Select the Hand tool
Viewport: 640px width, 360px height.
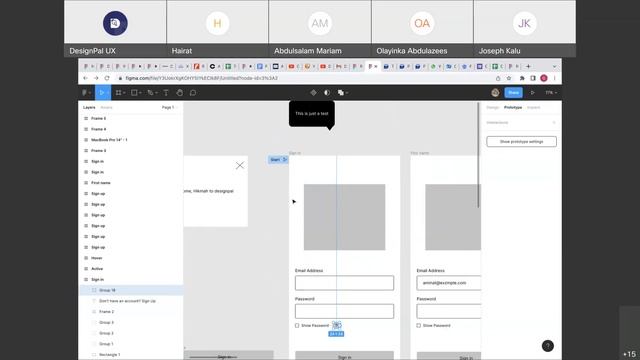[180, 93]
